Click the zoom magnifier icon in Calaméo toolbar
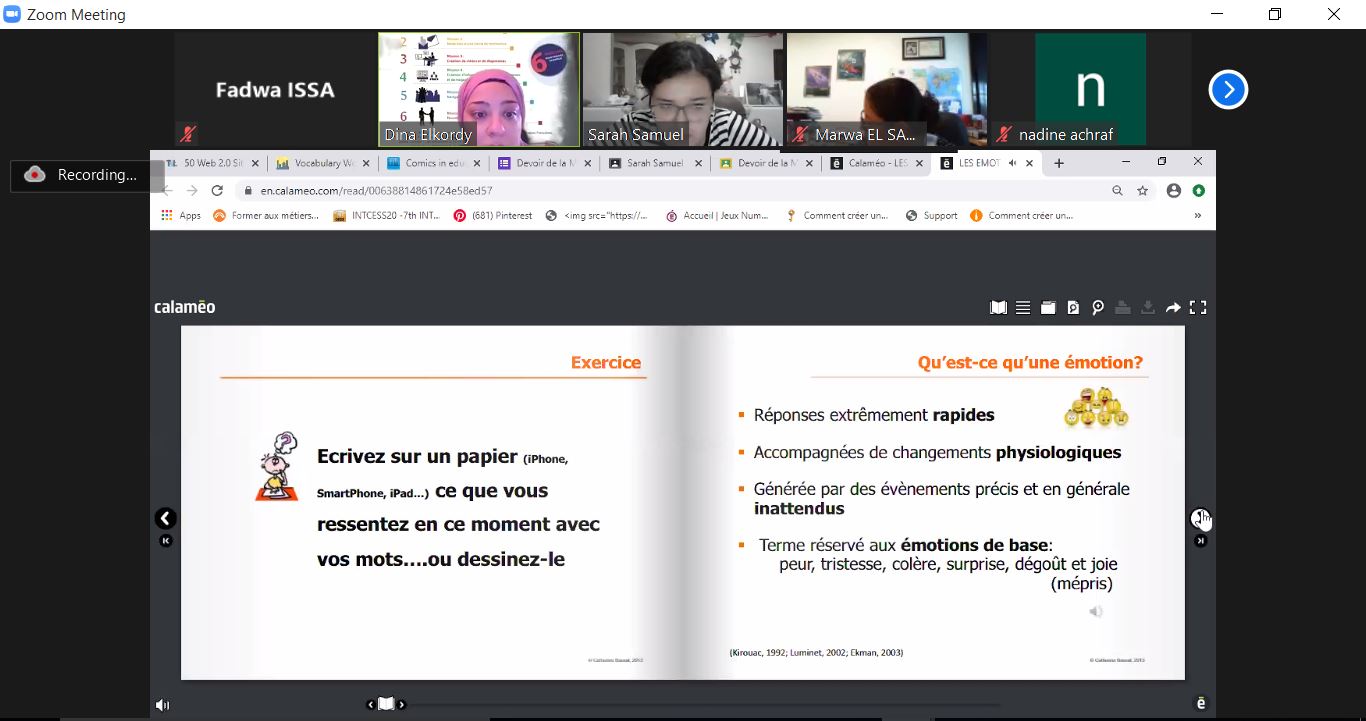This screenshot has width=1366, height=721. click(1098, 308)
